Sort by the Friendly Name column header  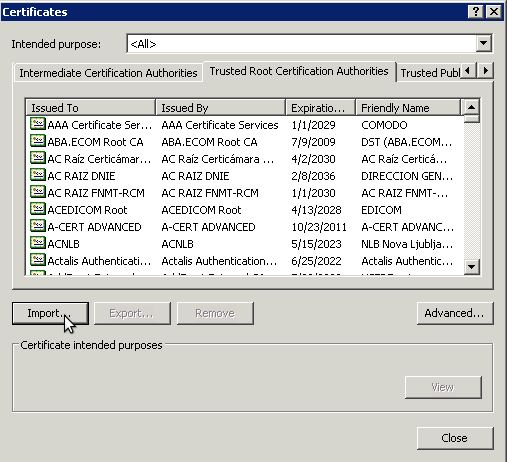tap(408, 108)
